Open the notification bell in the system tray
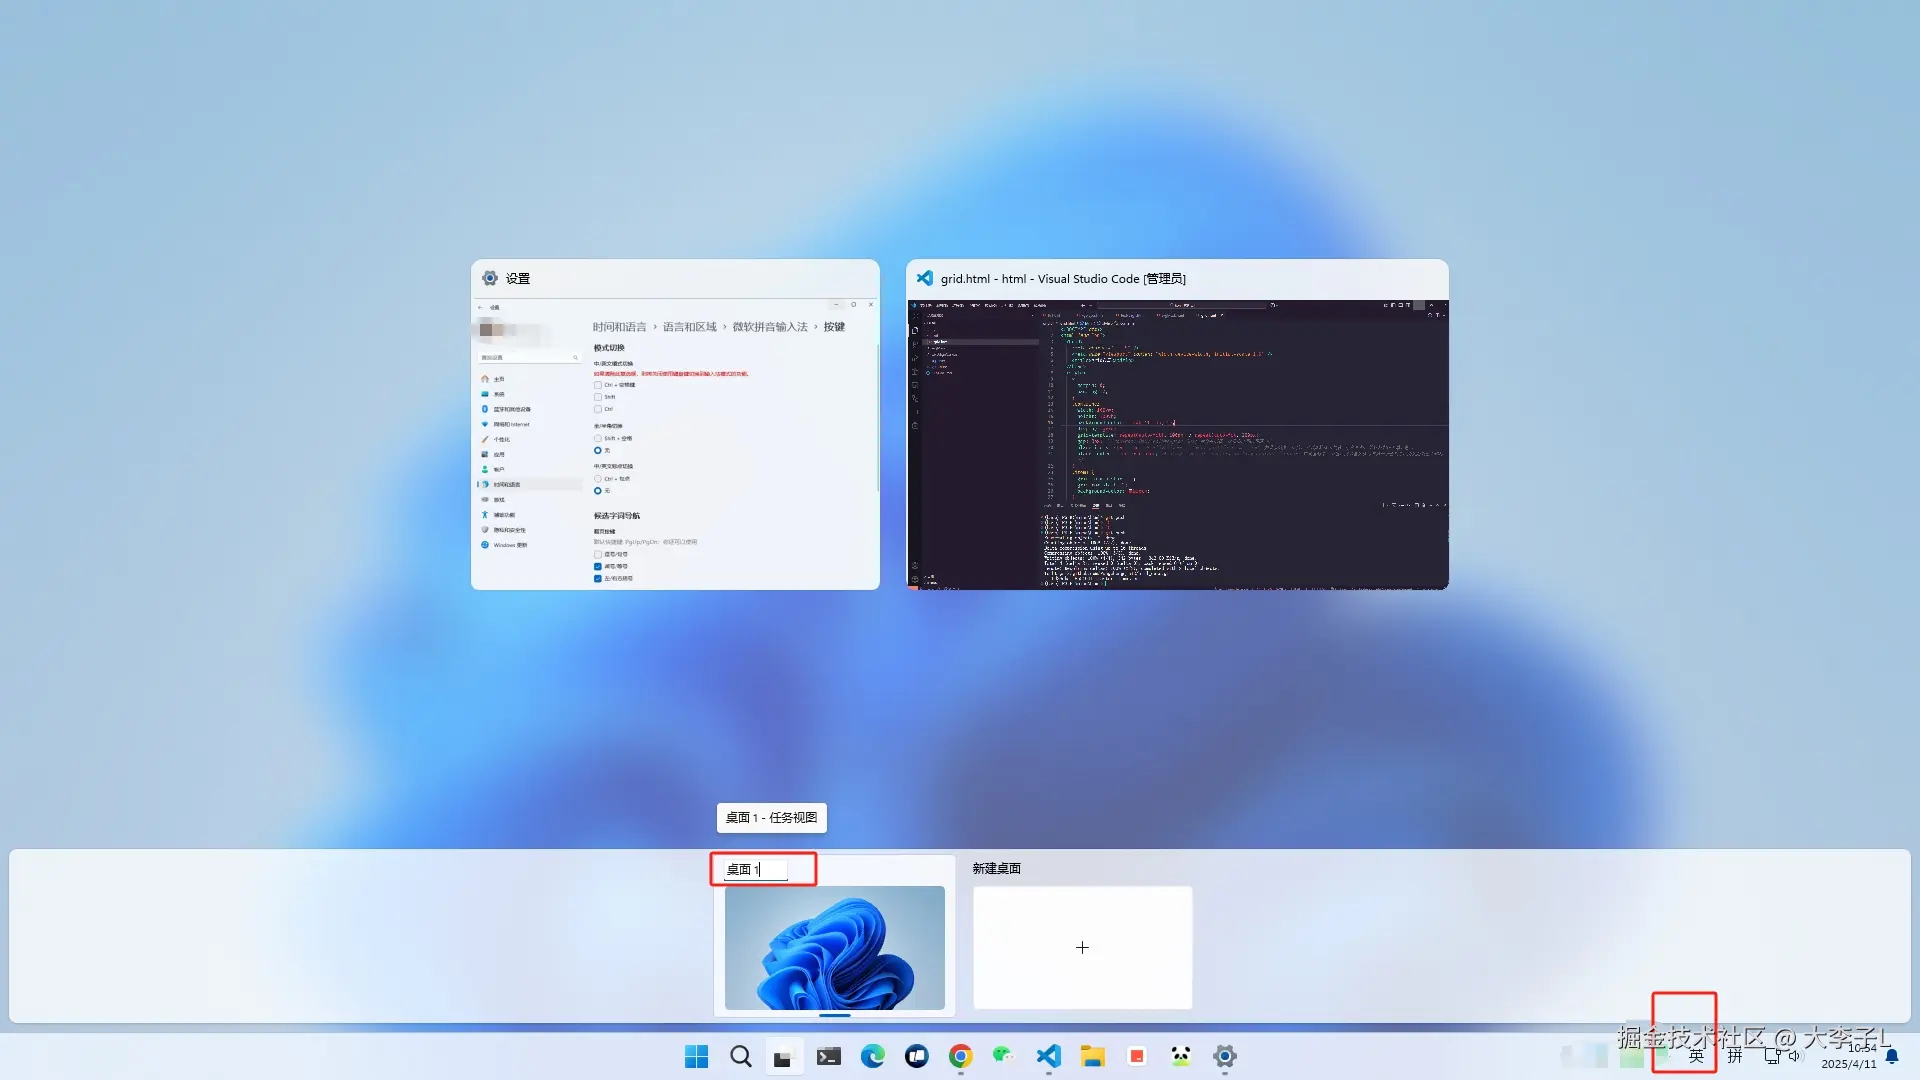 (1891, 1056)
